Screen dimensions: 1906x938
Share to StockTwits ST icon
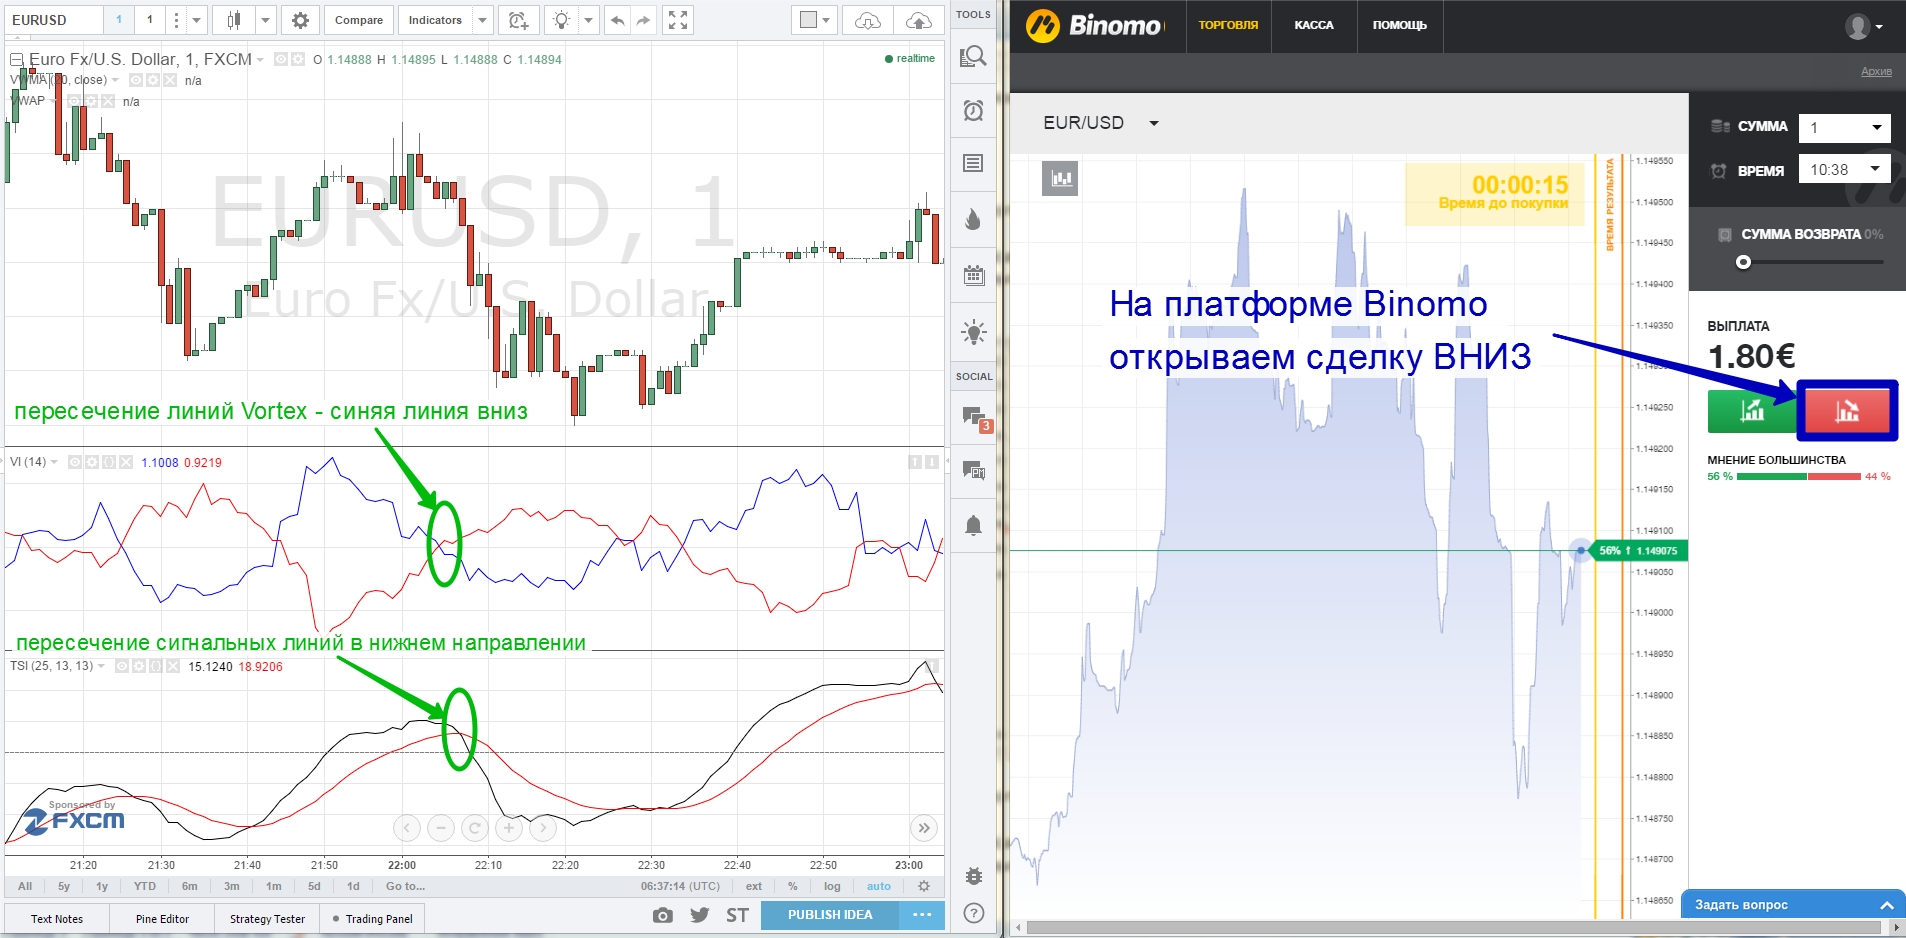pyautogui.click(x=737, y=915)
